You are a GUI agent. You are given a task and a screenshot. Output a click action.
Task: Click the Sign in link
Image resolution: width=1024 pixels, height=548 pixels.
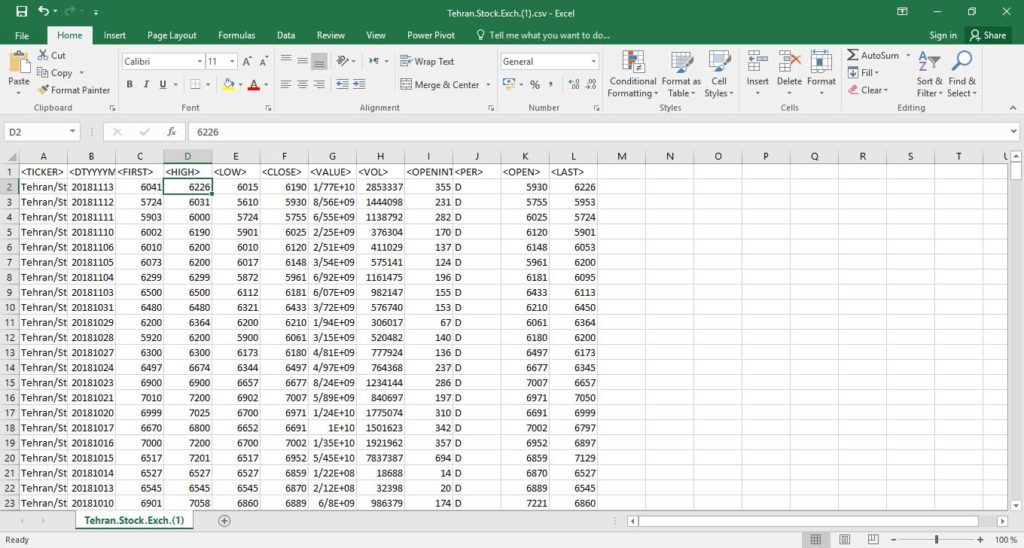[942, 35]
